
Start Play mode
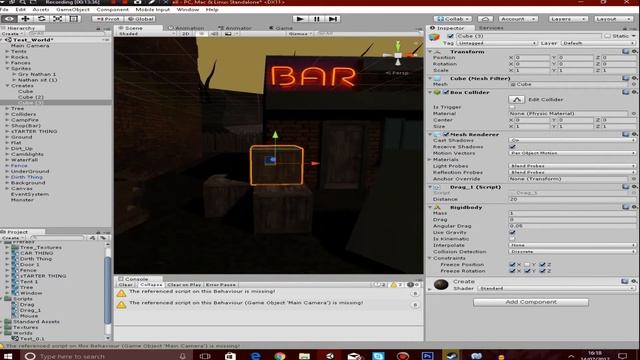(x=300, y=19)
